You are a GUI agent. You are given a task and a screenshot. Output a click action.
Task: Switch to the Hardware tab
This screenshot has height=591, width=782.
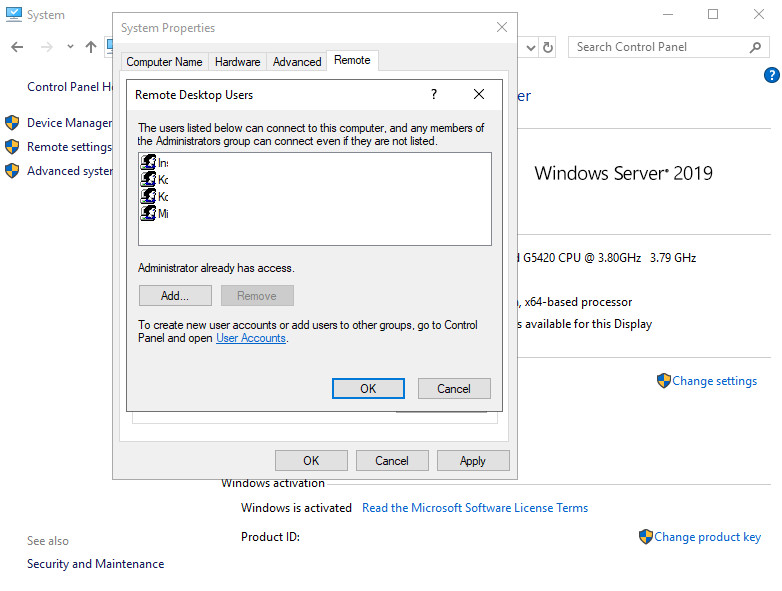click(x=237, y=62)
